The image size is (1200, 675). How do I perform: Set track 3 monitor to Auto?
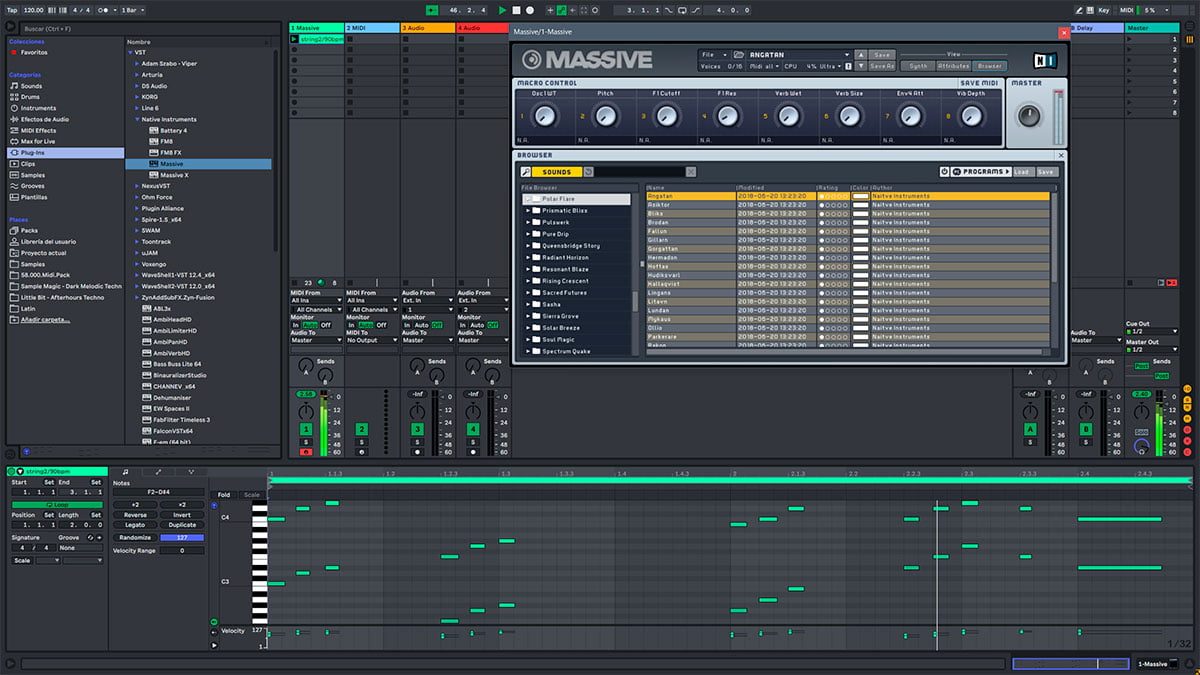[423, 325]
